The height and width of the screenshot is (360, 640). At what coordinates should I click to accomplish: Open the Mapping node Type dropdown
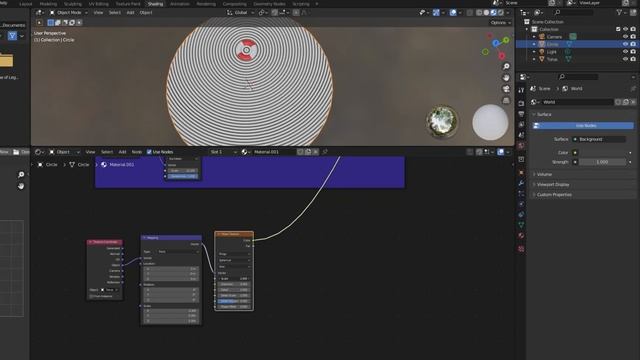point(178,252)
